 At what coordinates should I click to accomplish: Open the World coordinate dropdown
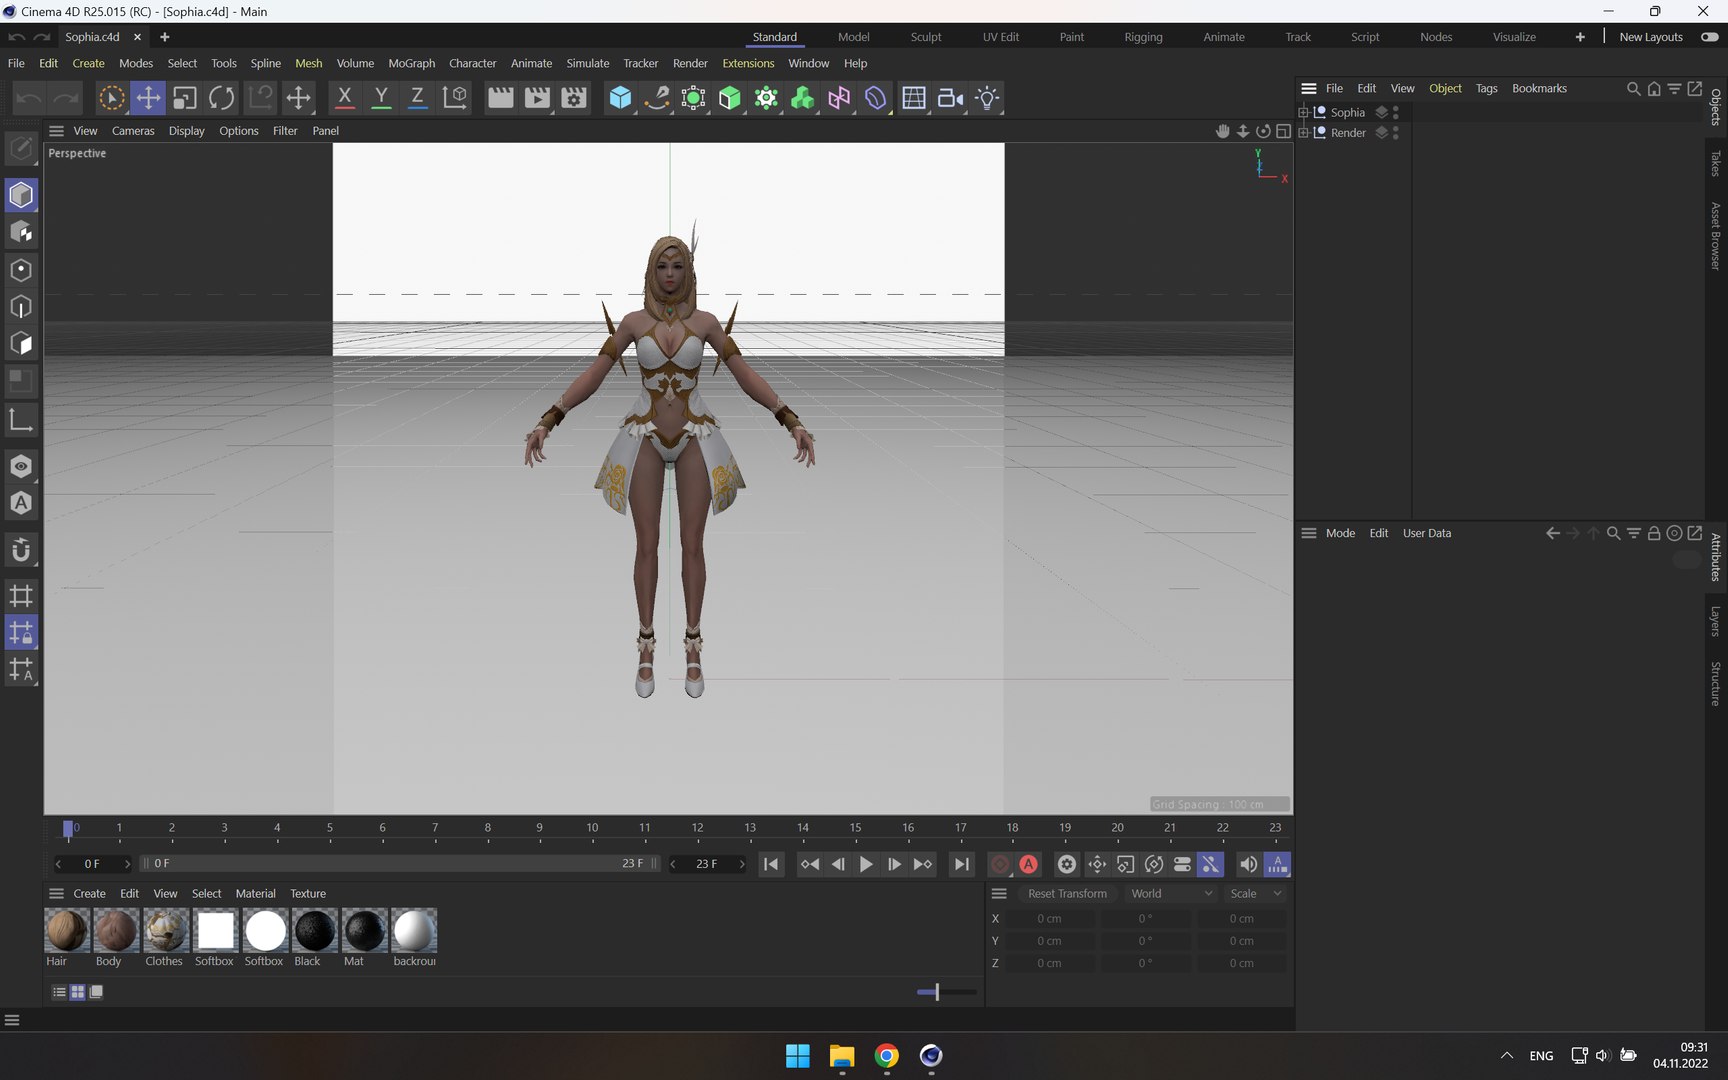coord(1170,894)
